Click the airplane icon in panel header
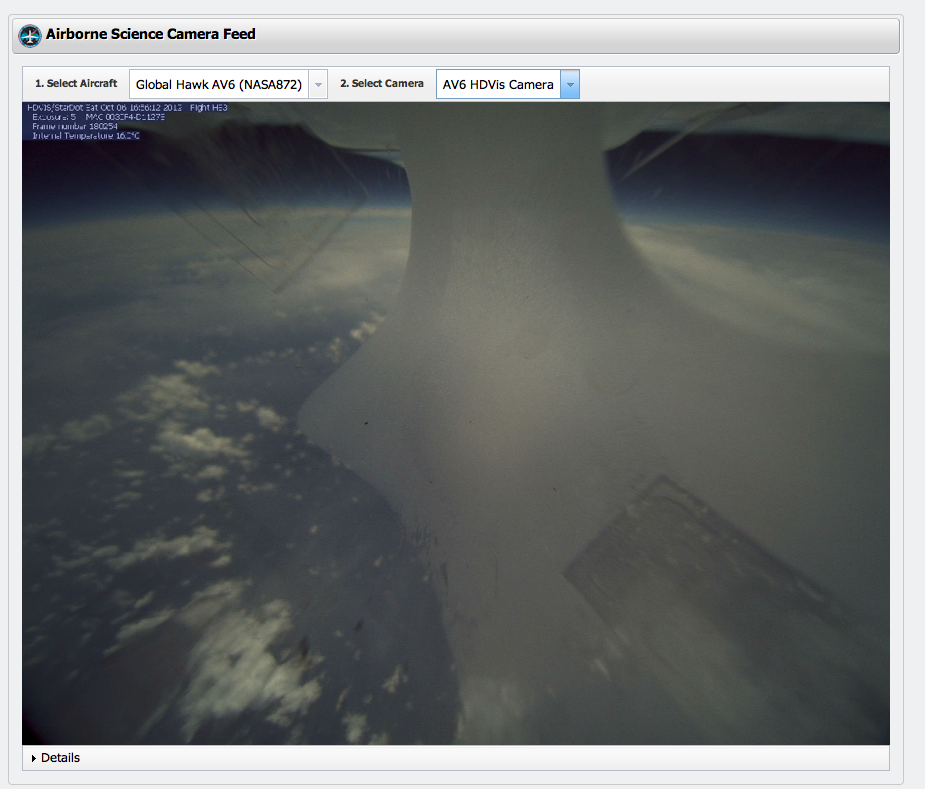 coord(30,36)
